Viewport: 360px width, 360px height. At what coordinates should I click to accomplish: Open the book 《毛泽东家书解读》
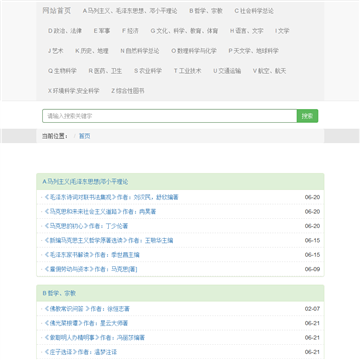tap(92, 255)
